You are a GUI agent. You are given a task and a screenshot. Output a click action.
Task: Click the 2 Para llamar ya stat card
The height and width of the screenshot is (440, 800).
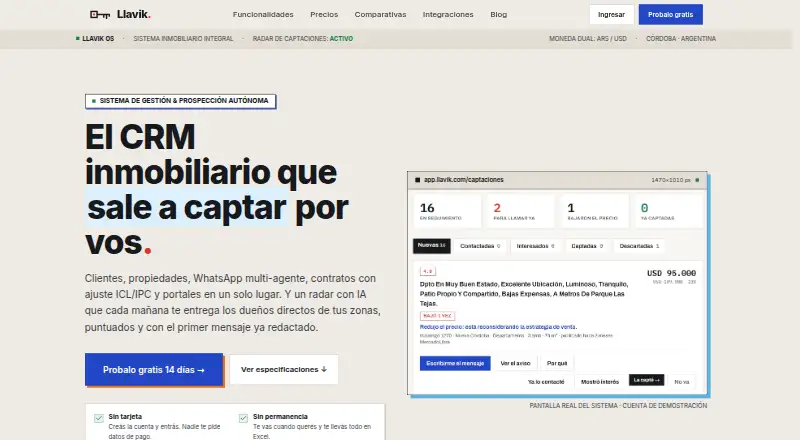pyautogui.click(x=520, y=211)
